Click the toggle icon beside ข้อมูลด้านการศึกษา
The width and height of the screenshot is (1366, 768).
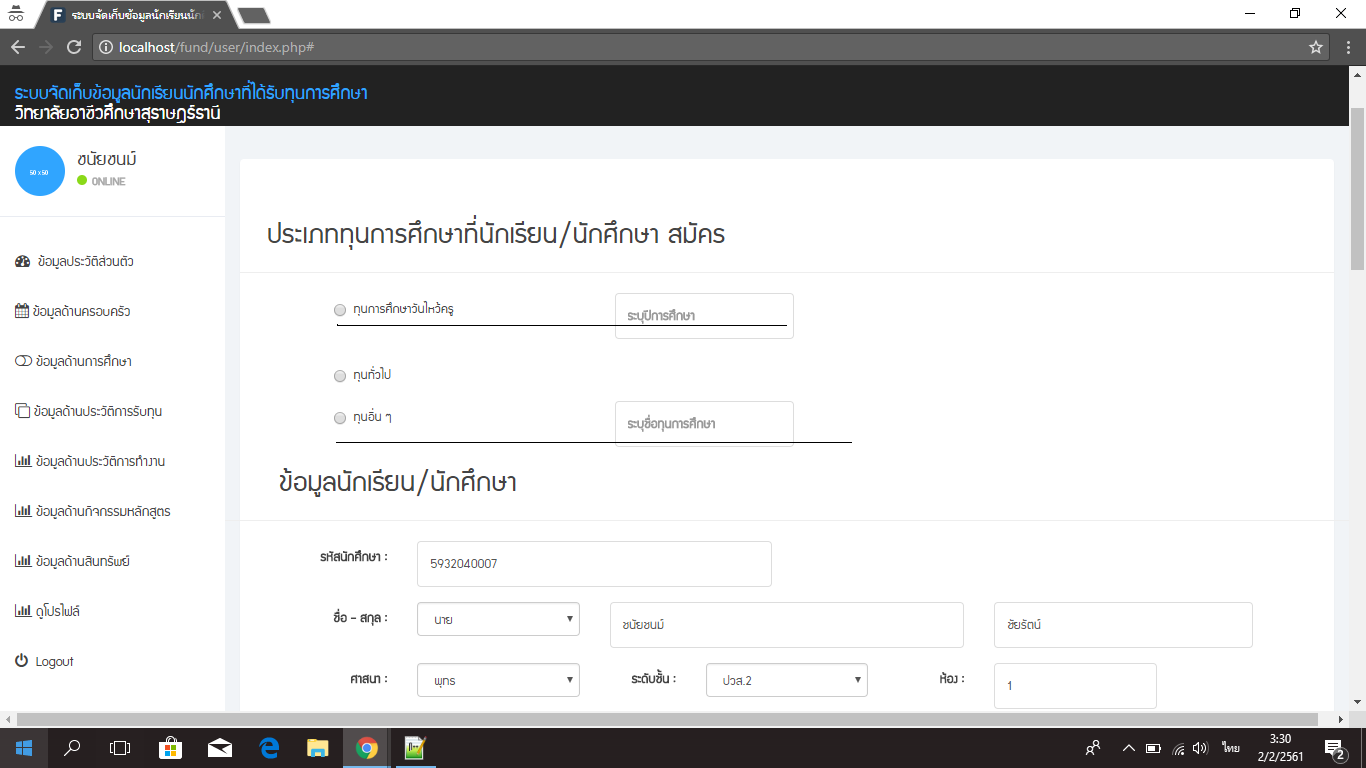pos(23,361)
